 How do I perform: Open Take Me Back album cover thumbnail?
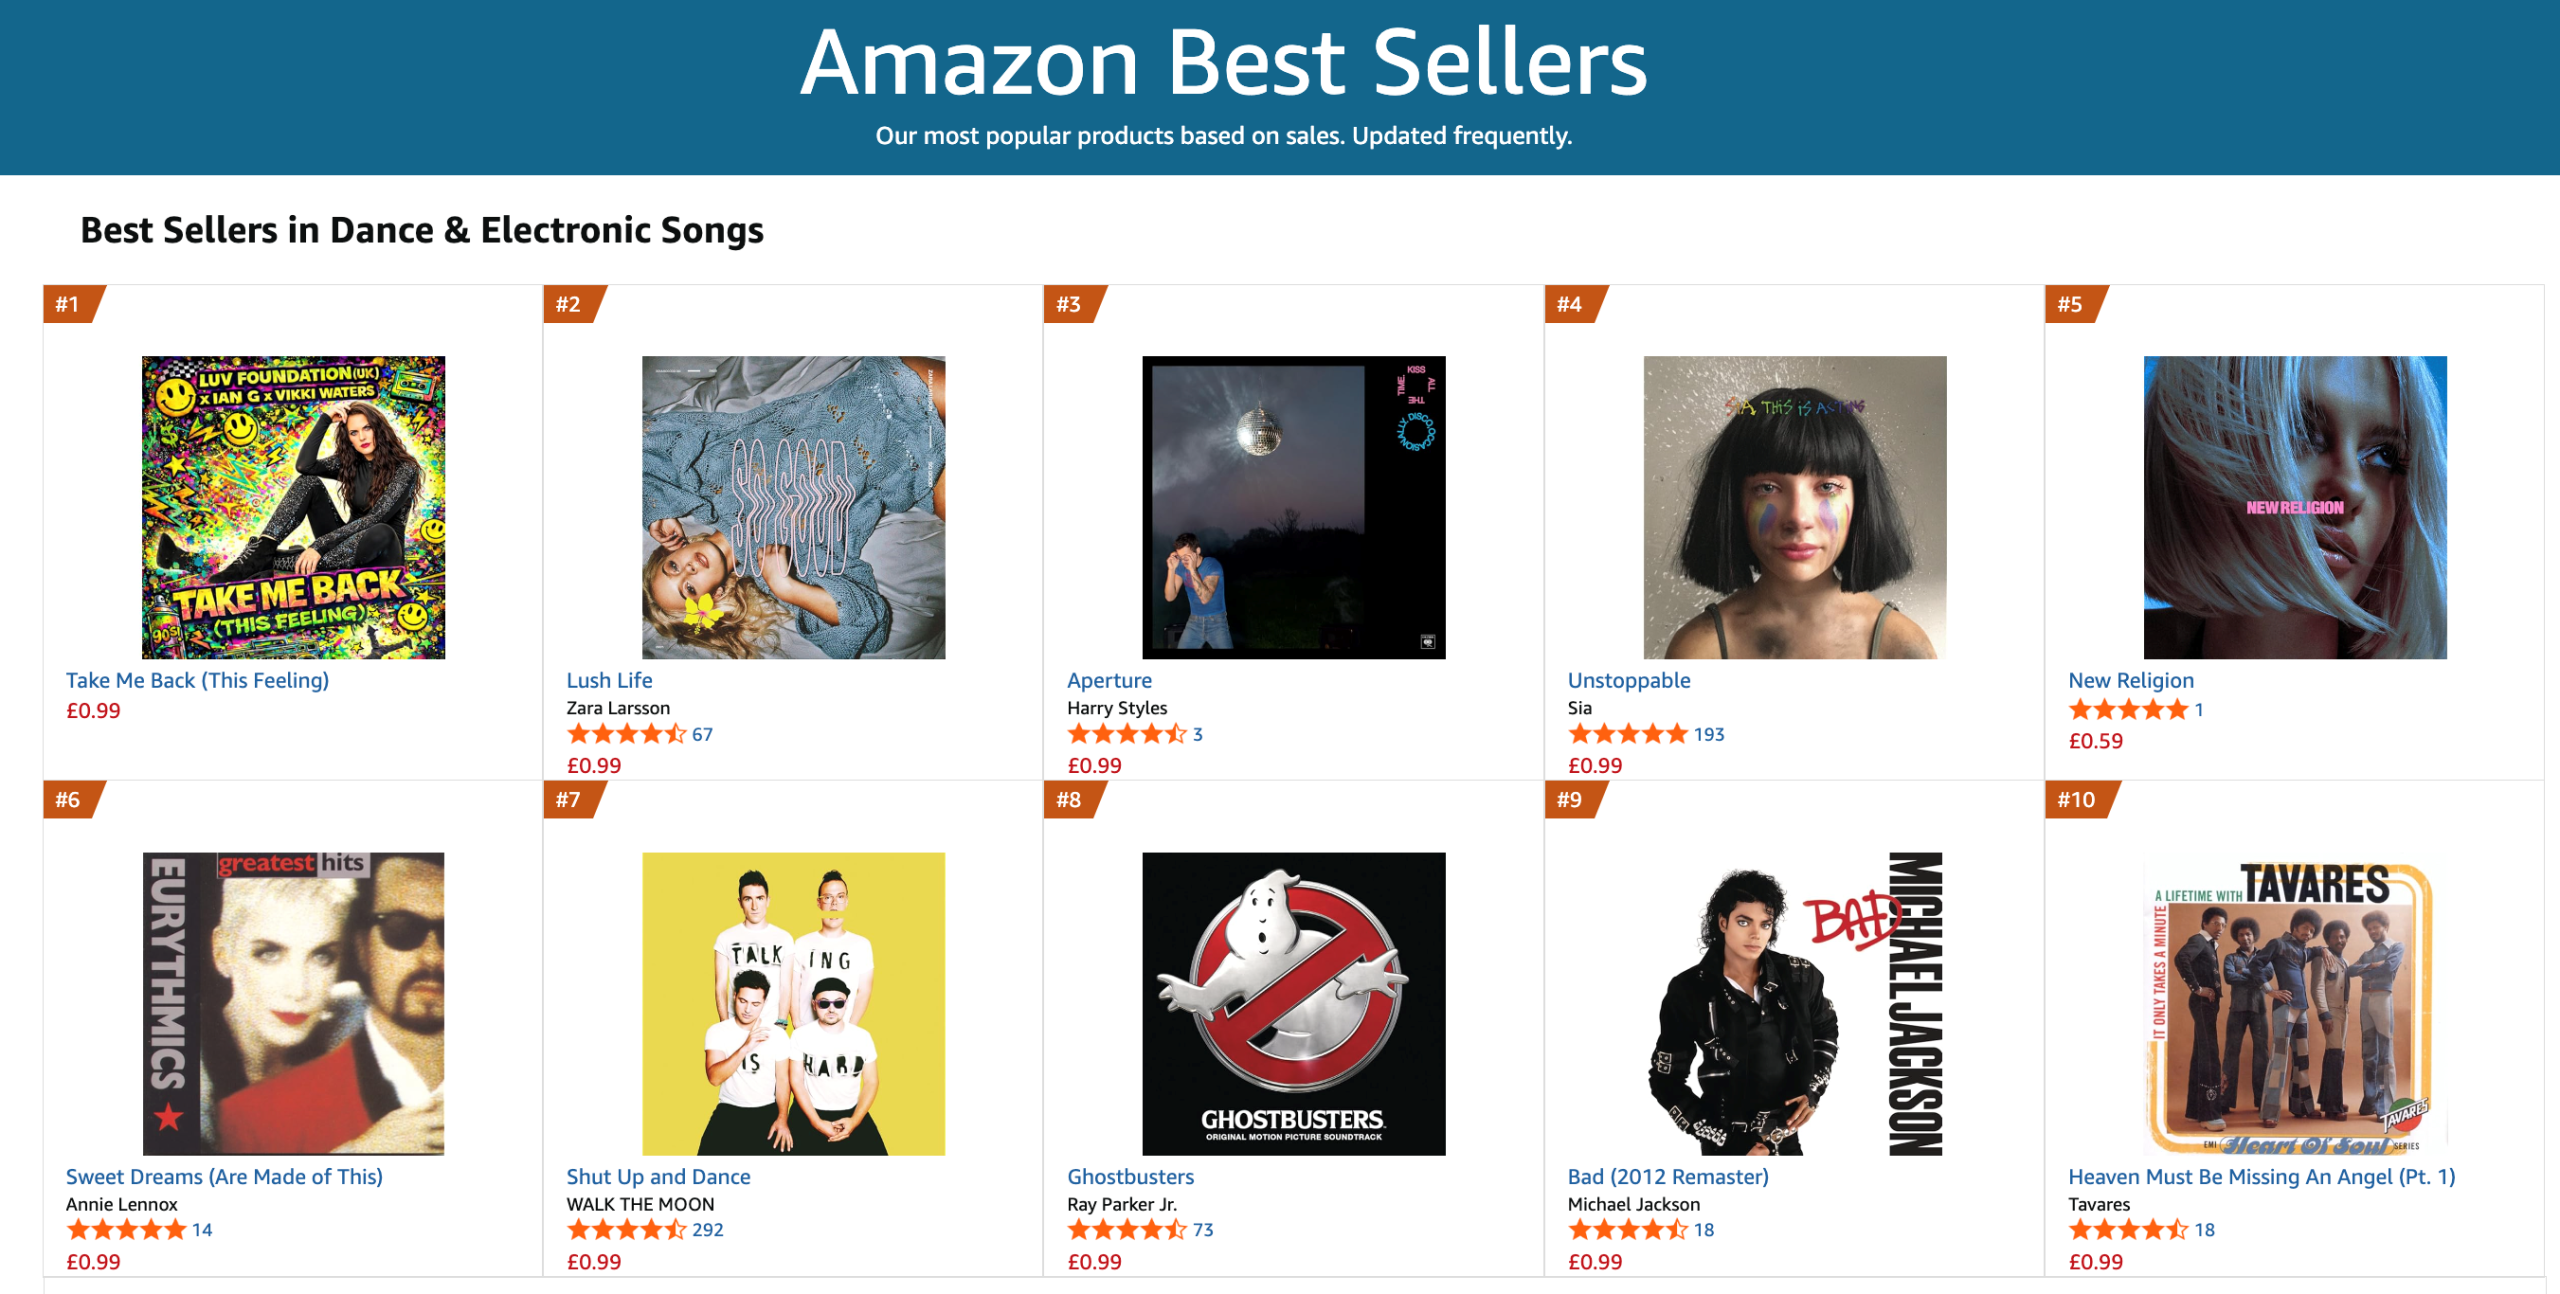[293, 507]
